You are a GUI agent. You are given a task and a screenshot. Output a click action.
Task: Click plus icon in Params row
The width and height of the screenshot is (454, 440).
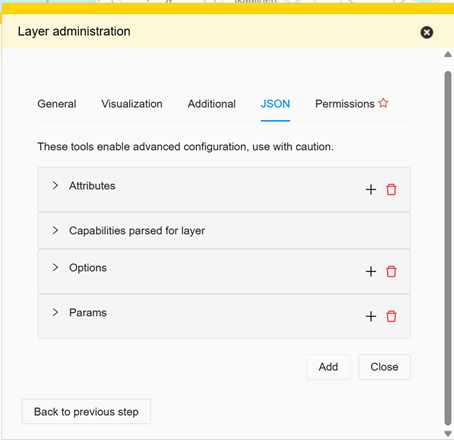coord(371,316)
